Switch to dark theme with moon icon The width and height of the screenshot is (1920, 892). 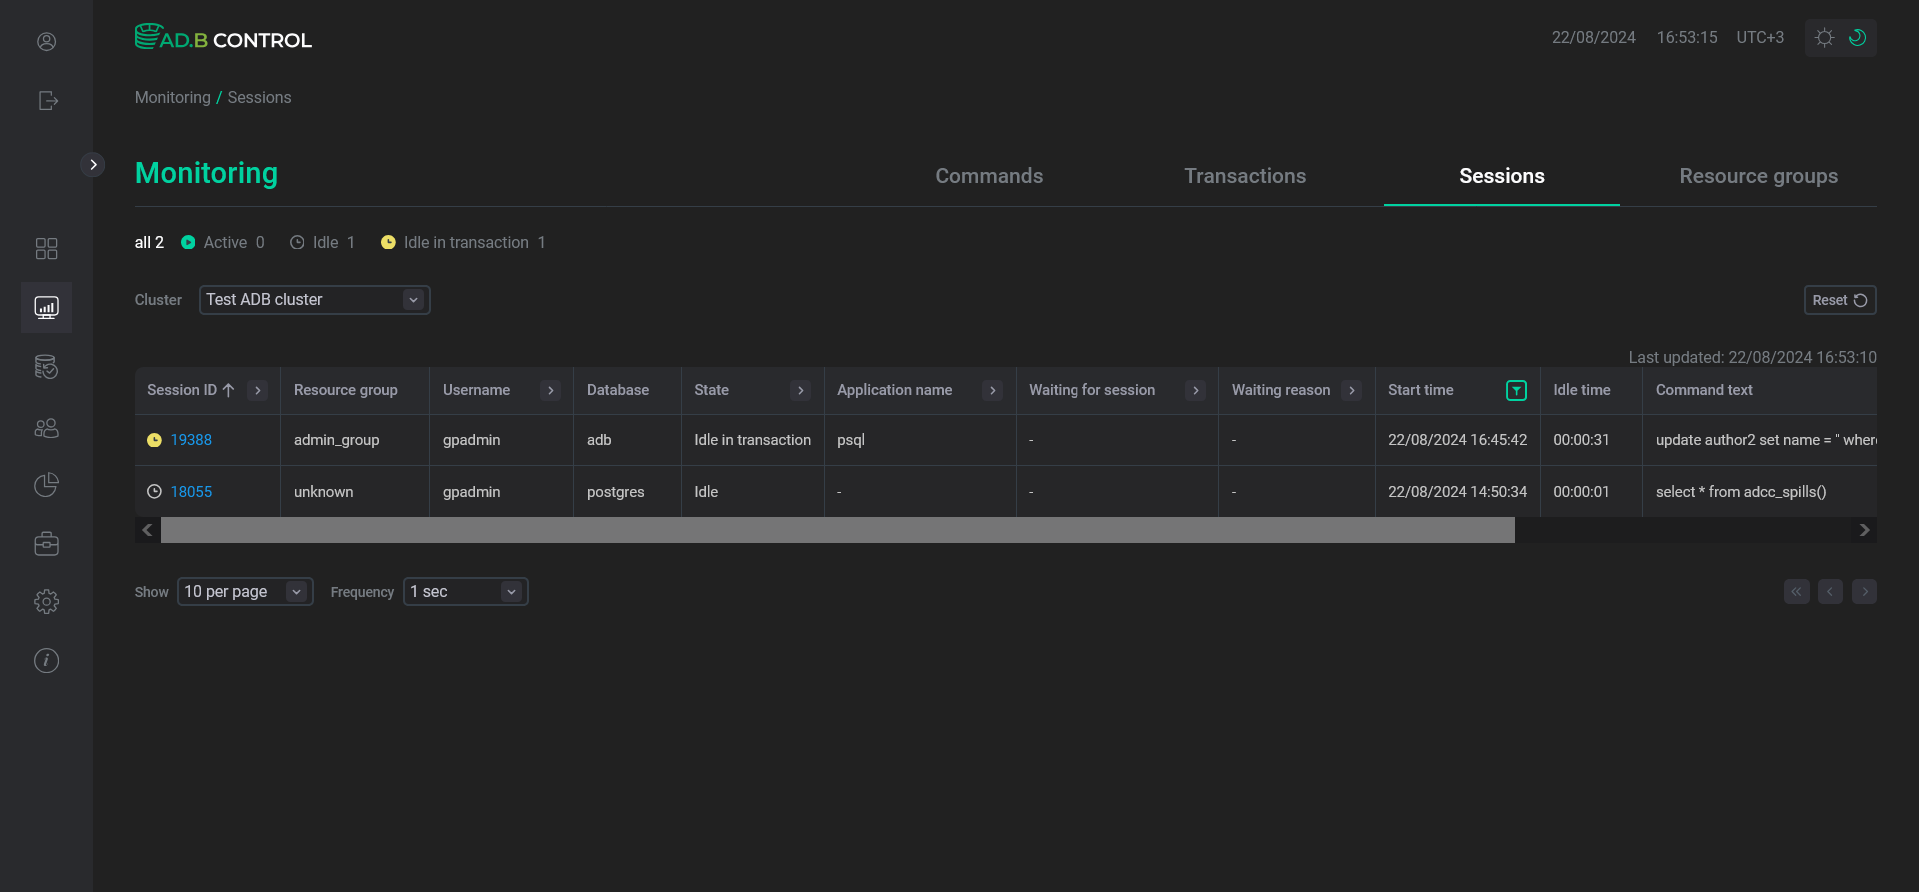[x=1857, y=38]
